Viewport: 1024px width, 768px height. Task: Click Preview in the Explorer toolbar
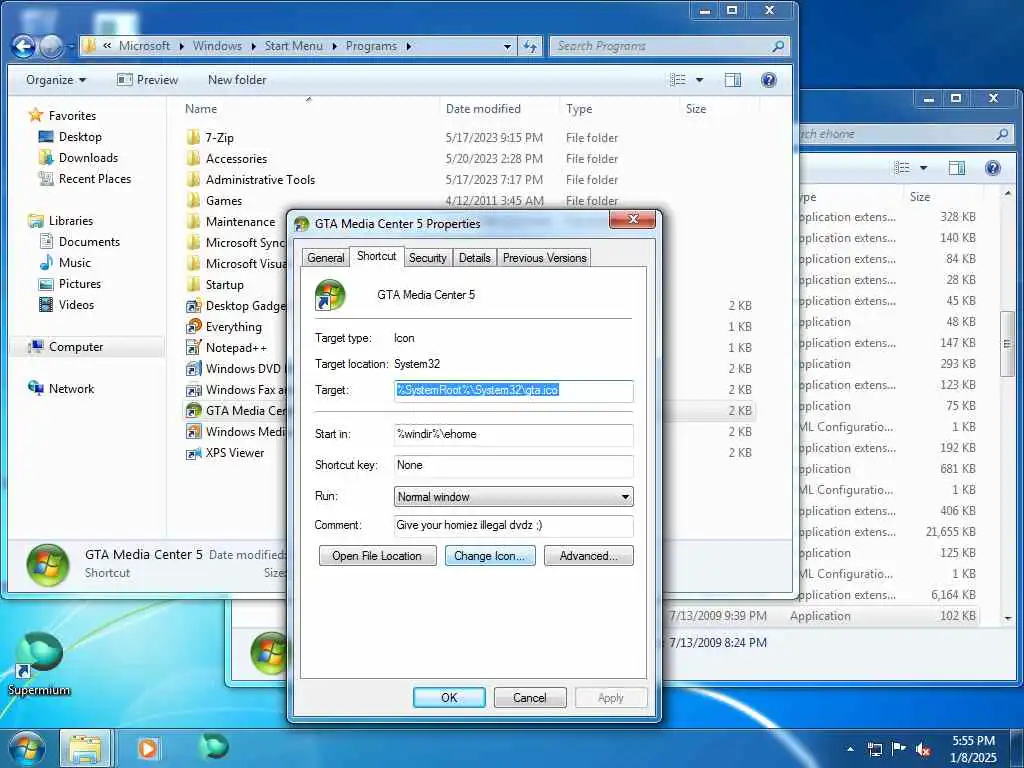tap(148, 80)
